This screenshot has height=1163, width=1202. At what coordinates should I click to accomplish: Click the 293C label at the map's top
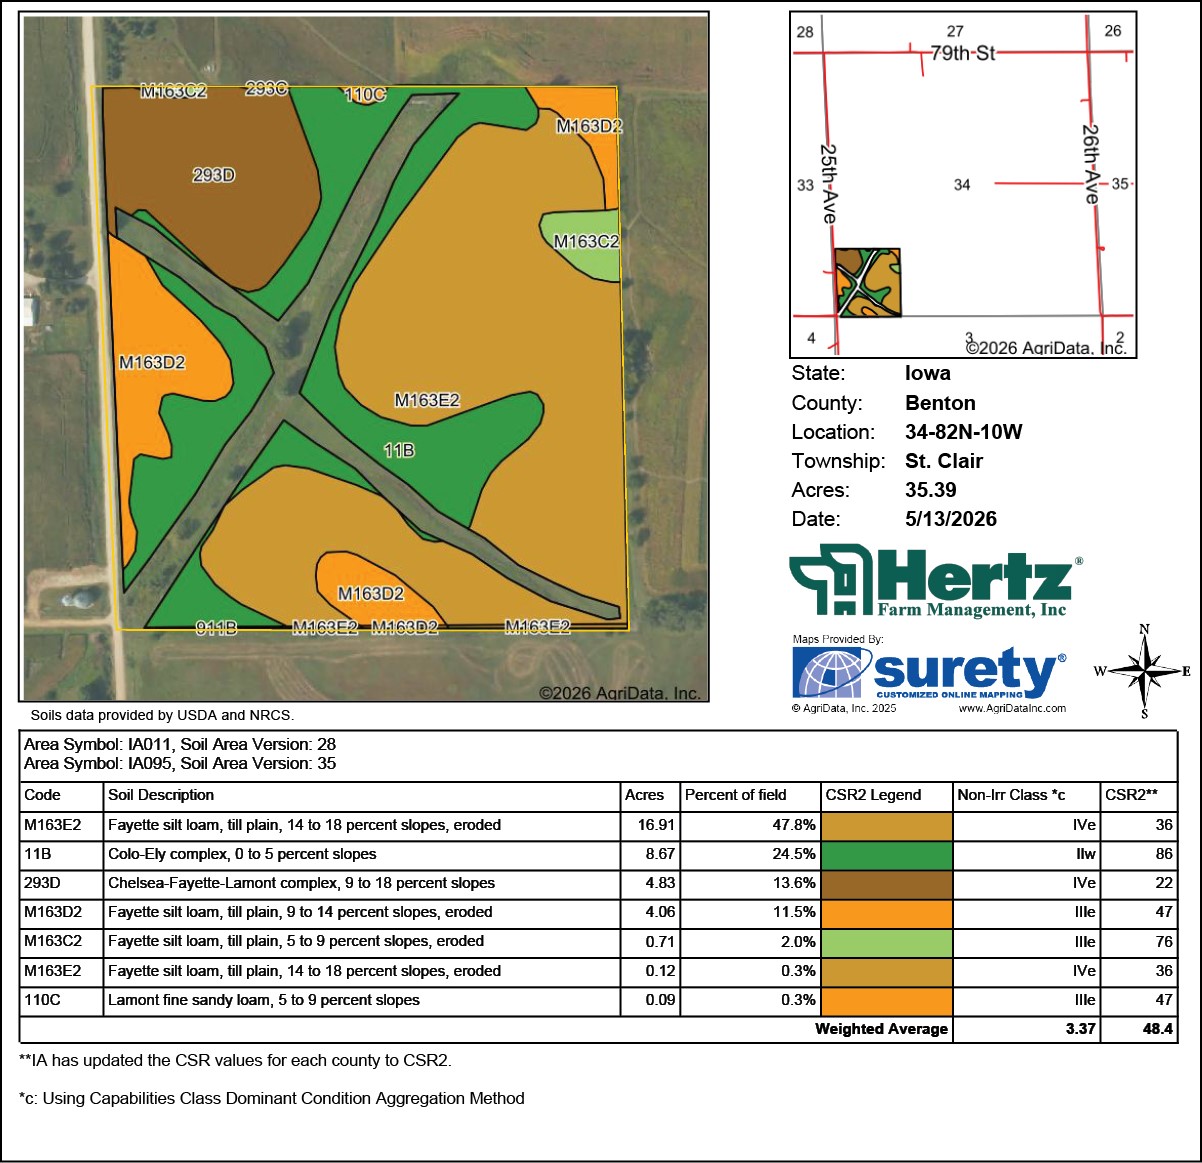click(x=267, y=89)
